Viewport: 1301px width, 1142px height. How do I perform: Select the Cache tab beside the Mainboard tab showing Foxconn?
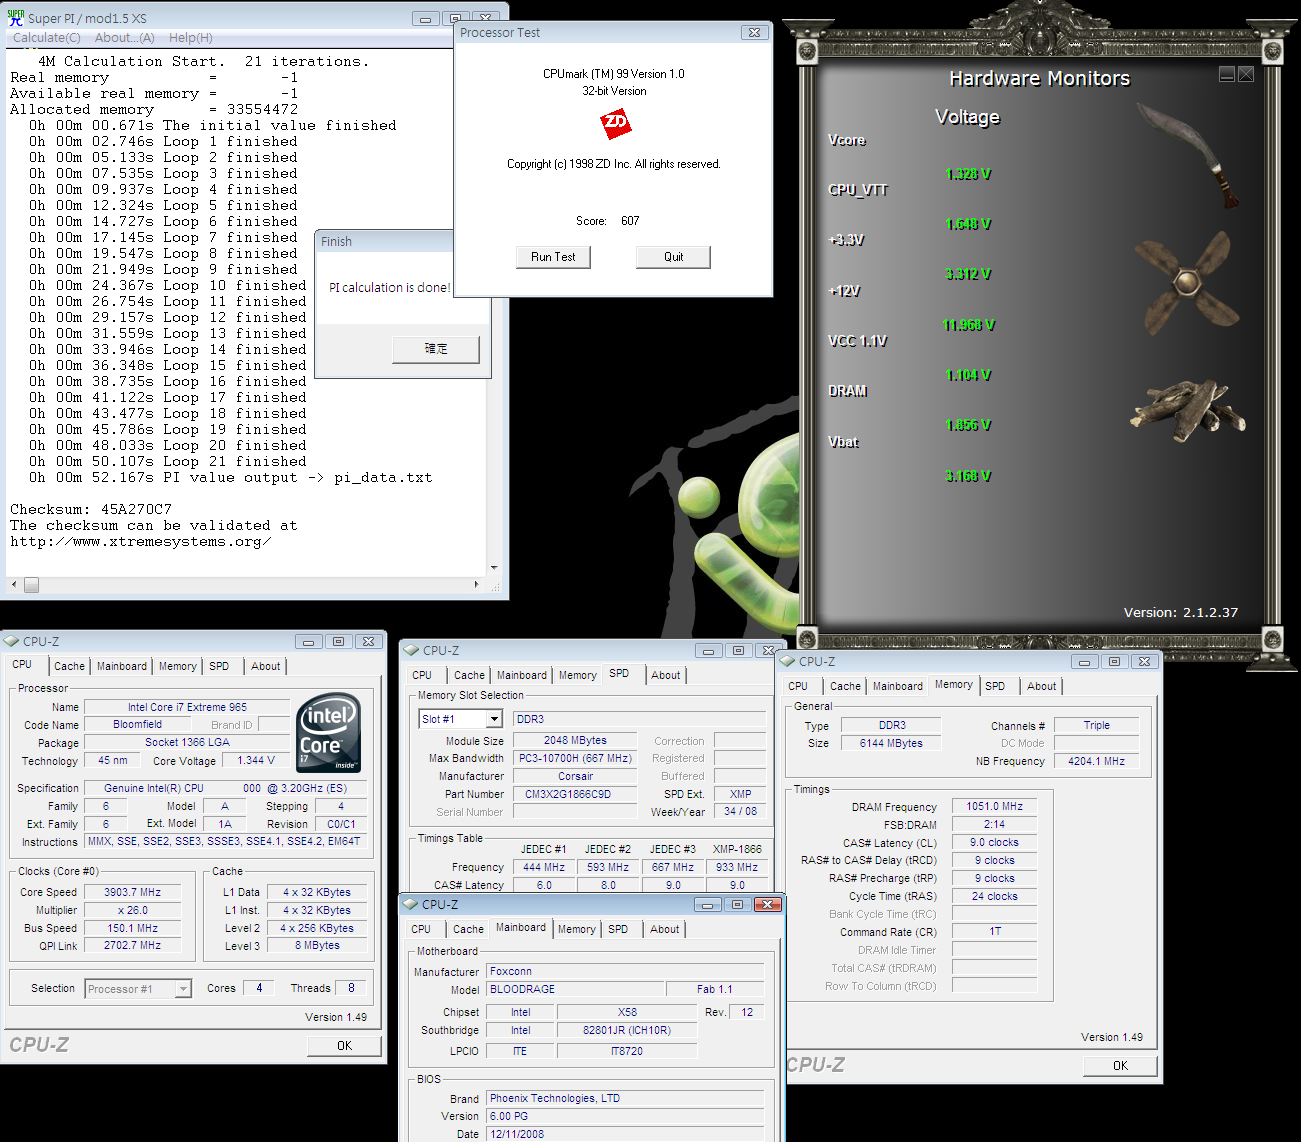pos(467,929)
